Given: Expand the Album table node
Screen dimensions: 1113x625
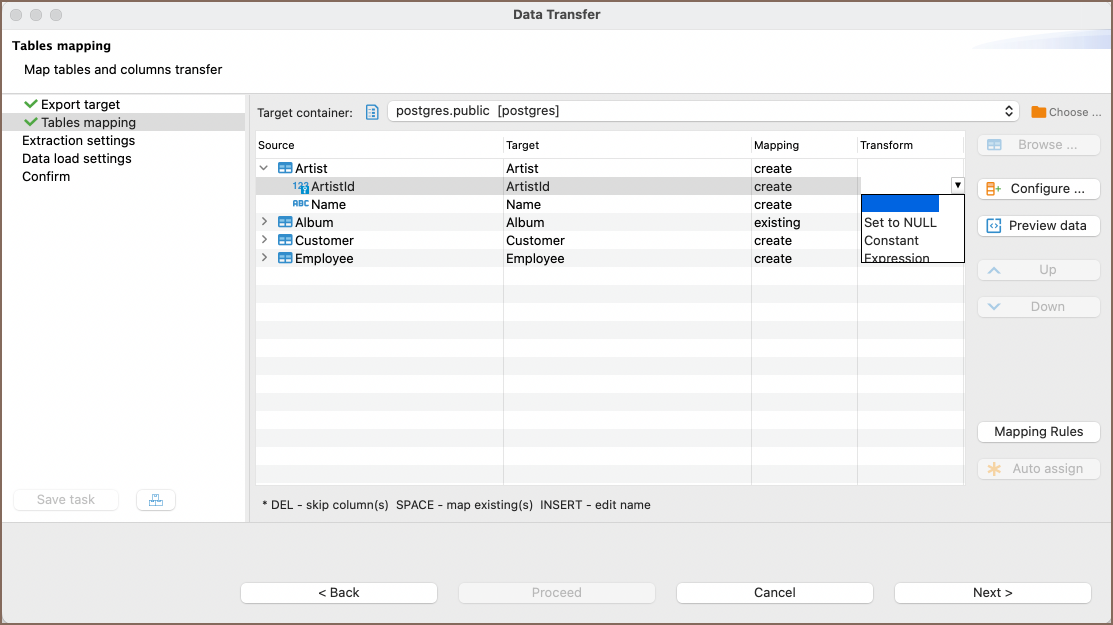Looking at the screenshot, I should click(265, 223).
